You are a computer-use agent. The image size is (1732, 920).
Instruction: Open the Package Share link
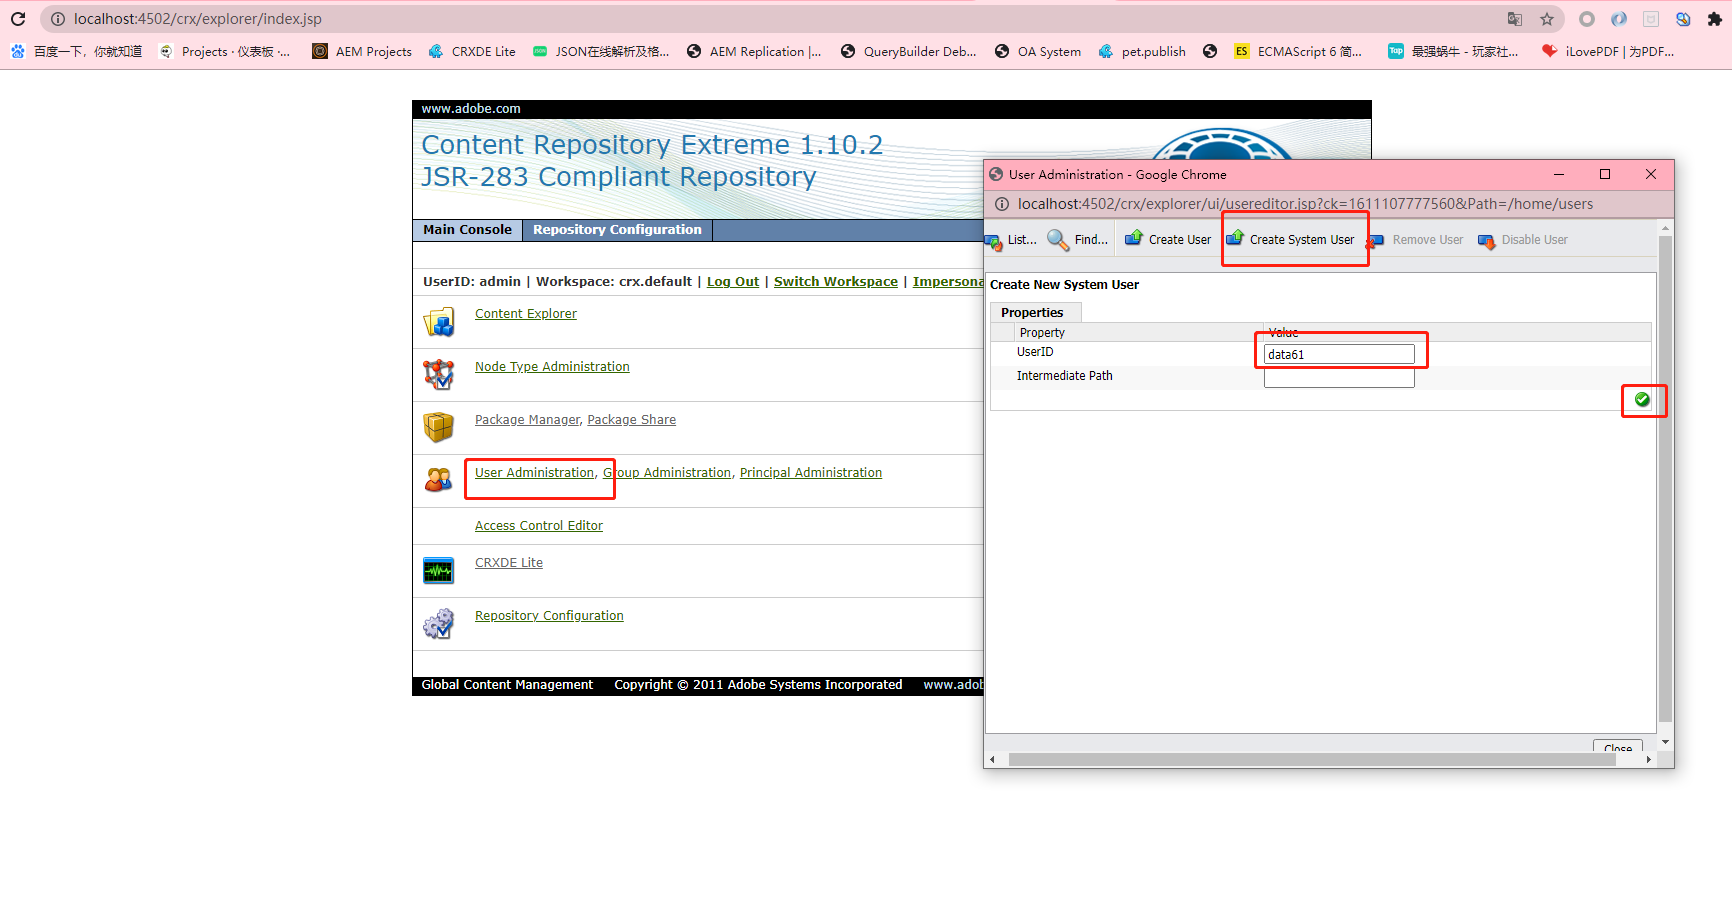pyautogui.click(x=631, y=420)
